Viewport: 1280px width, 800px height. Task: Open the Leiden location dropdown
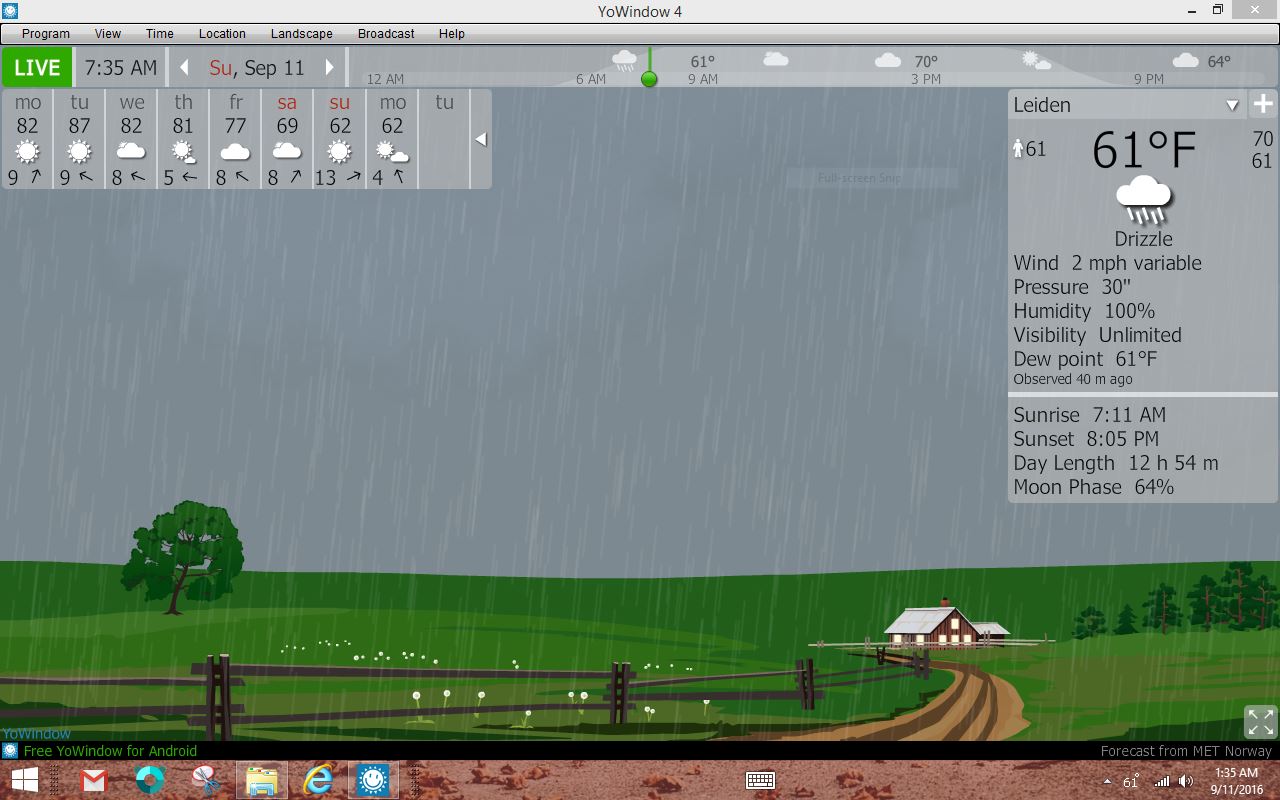pyautogui.click(x=1232, y=105)
